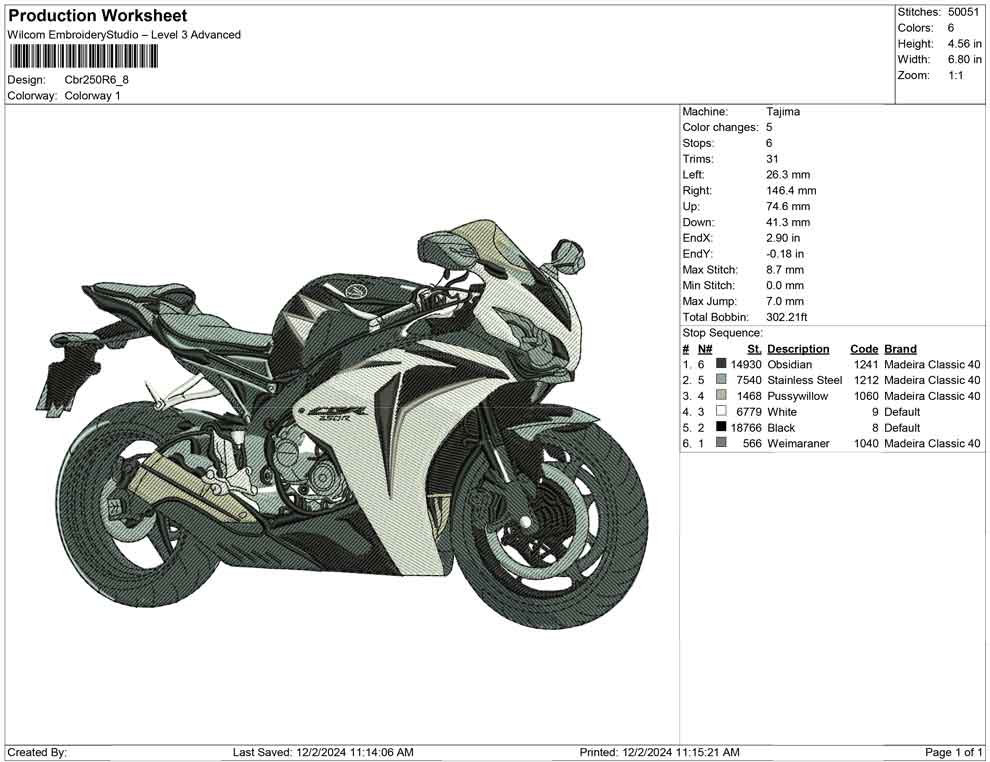
Task: Select the Black thread color chip
Action: (x=721, y=427)
